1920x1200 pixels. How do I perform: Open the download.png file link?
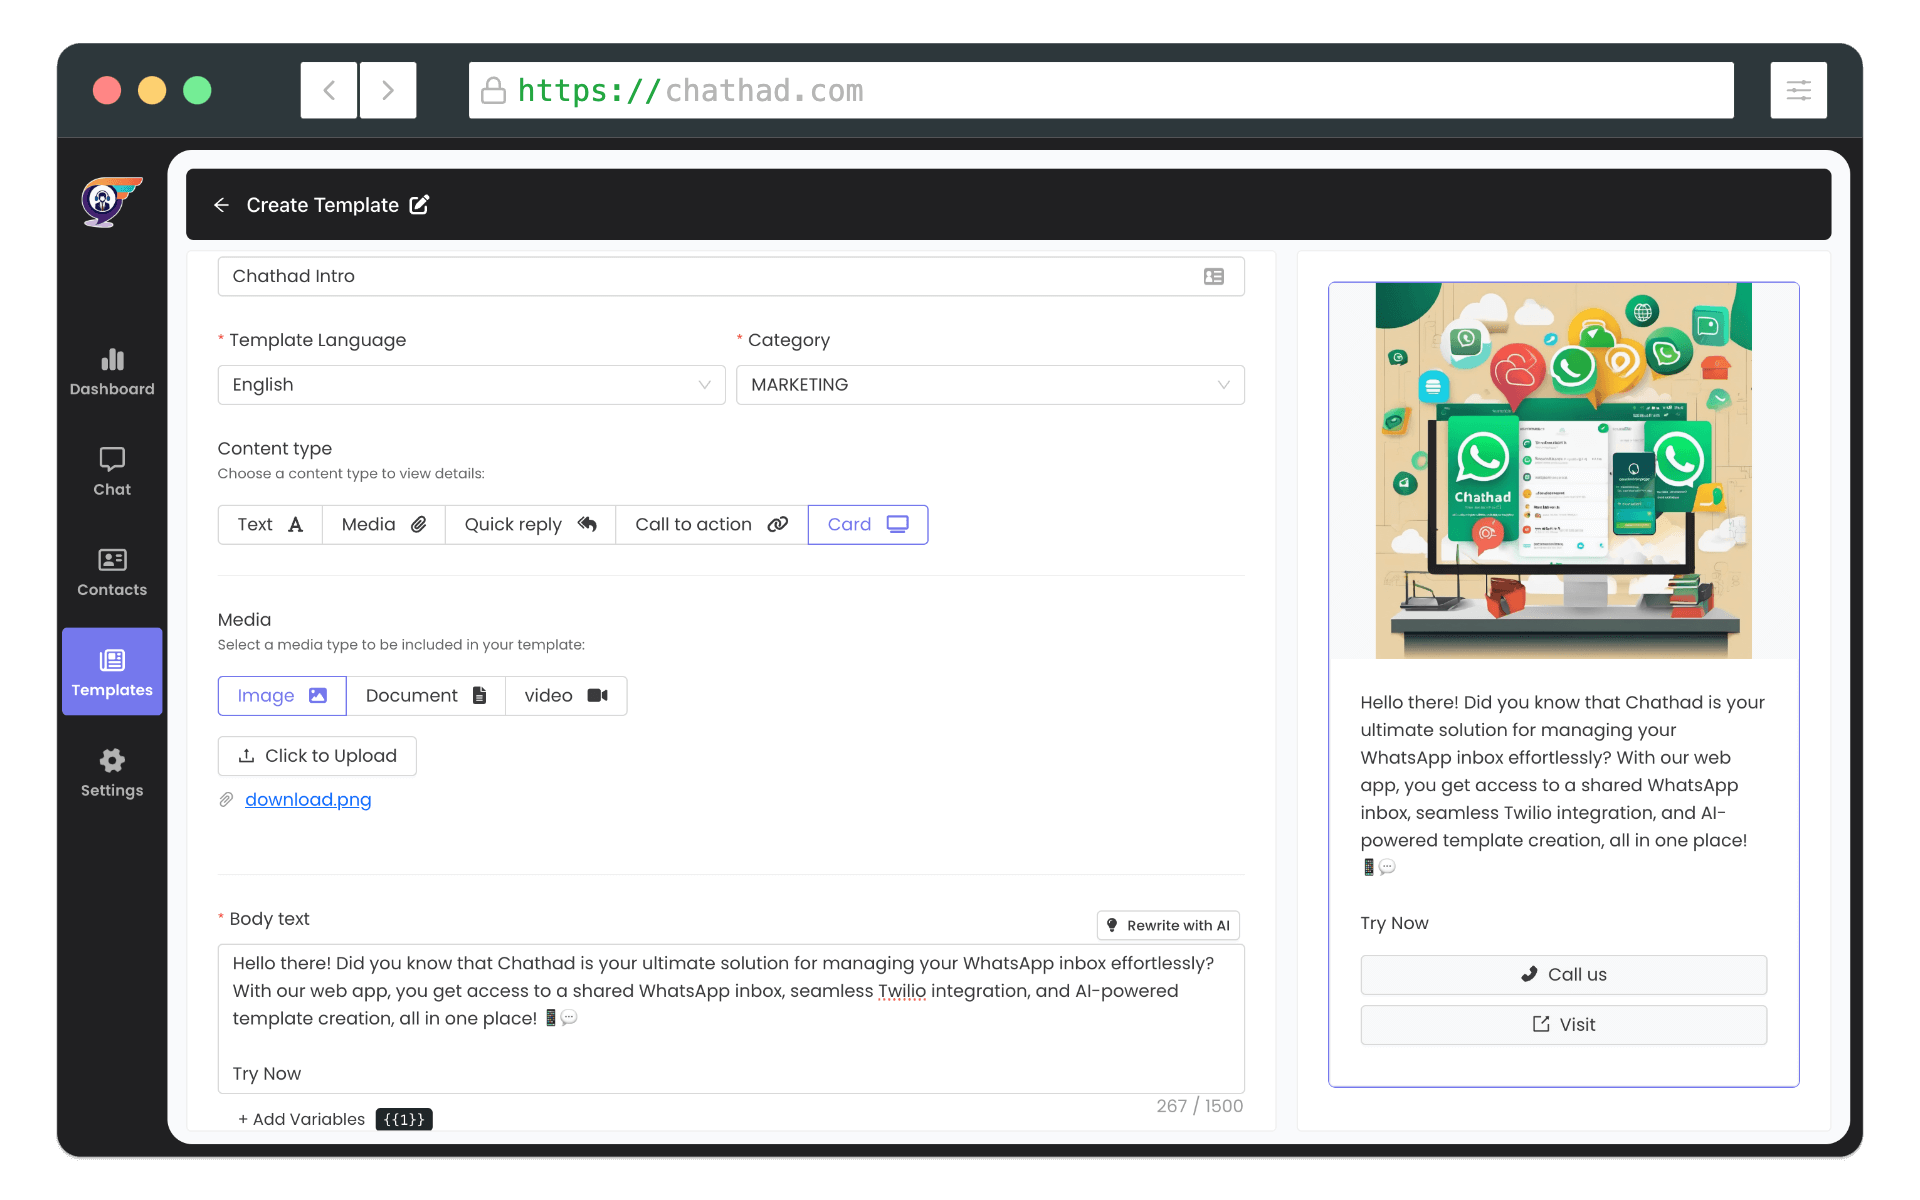pyautogui.click(x=308, y=800)
